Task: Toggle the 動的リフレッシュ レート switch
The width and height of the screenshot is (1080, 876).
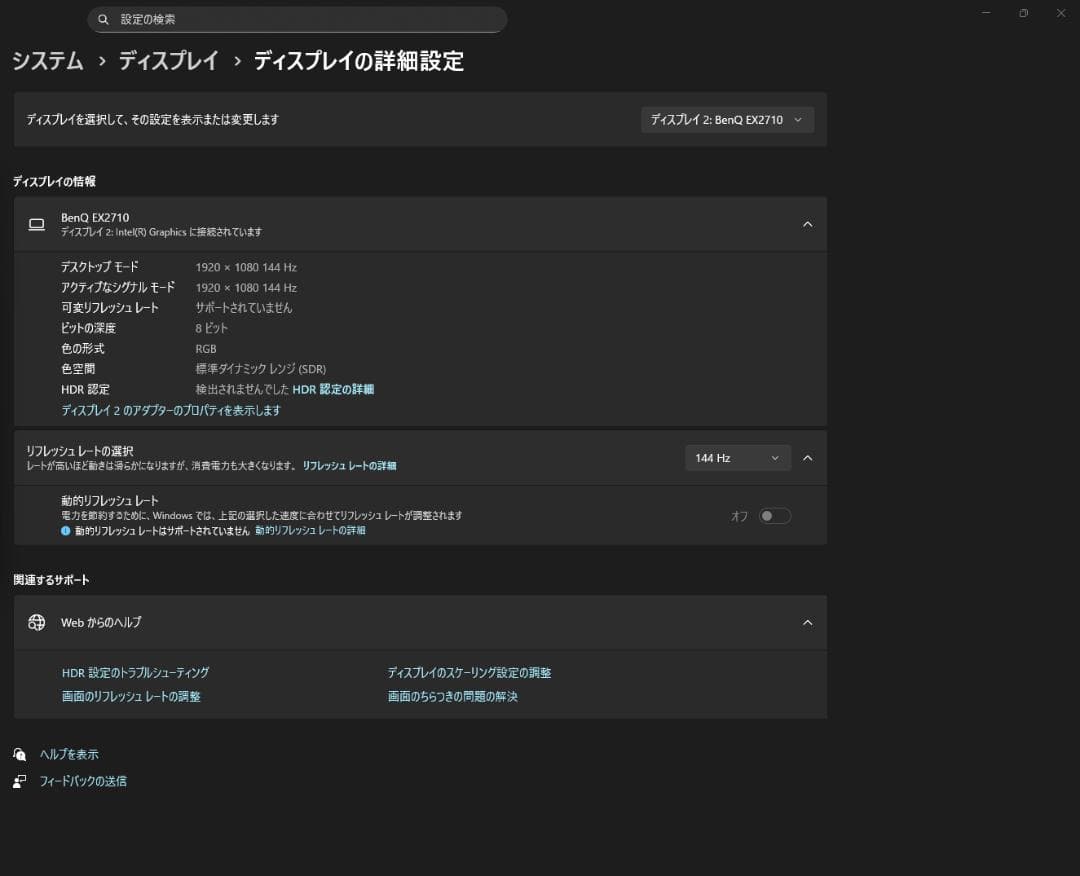Action: tap(775, 515)
